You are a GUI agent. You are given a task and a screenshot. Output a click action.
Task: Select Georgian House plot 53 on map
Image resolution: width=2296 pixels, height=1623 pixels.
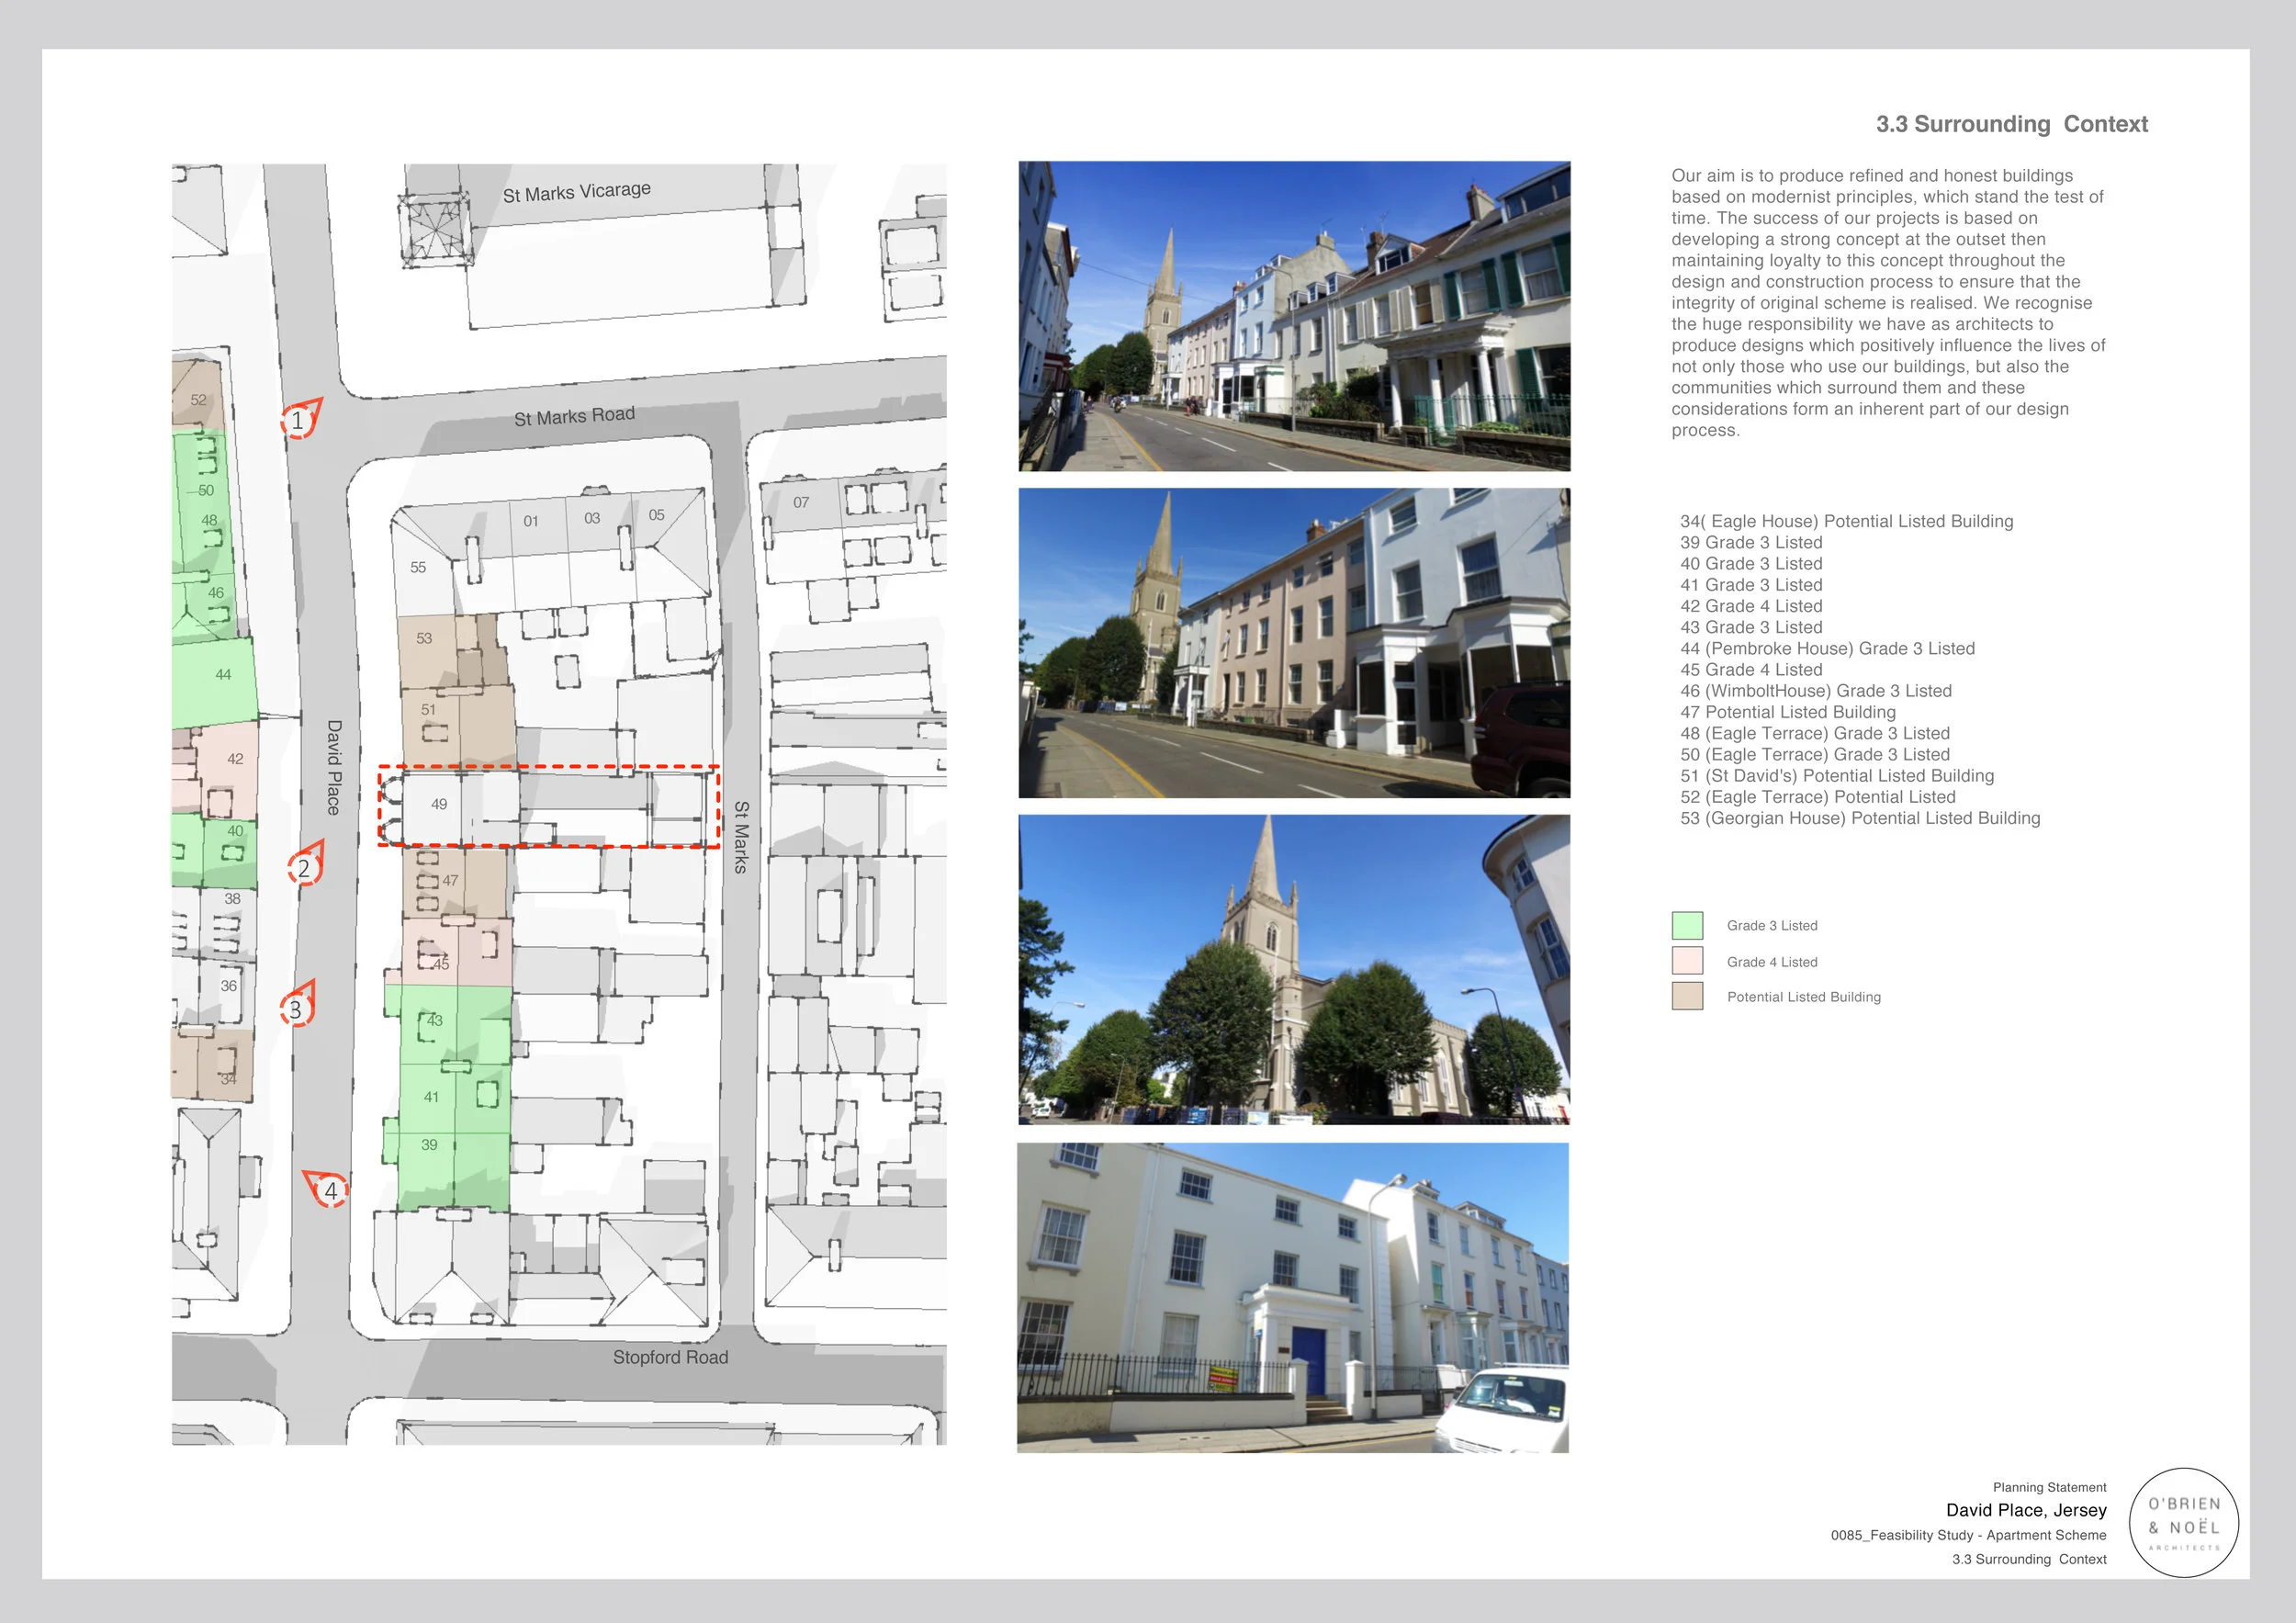[425, 636]
